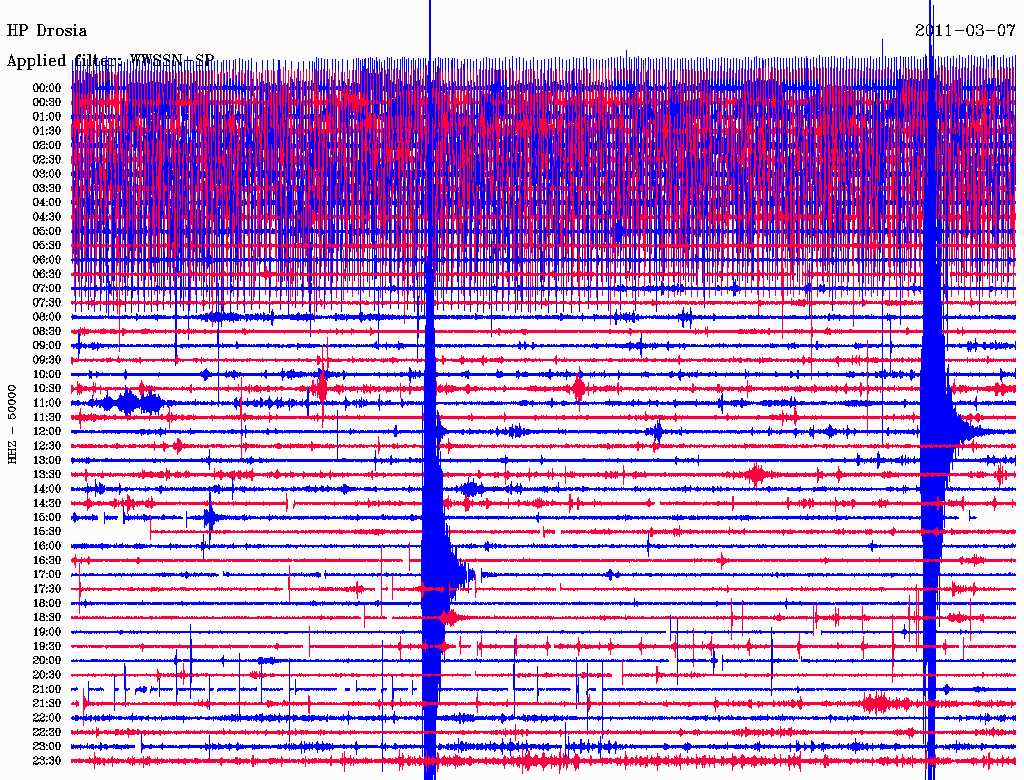Select the 15:30 time label
This screenshot has width=1024, height=780.
47,532
